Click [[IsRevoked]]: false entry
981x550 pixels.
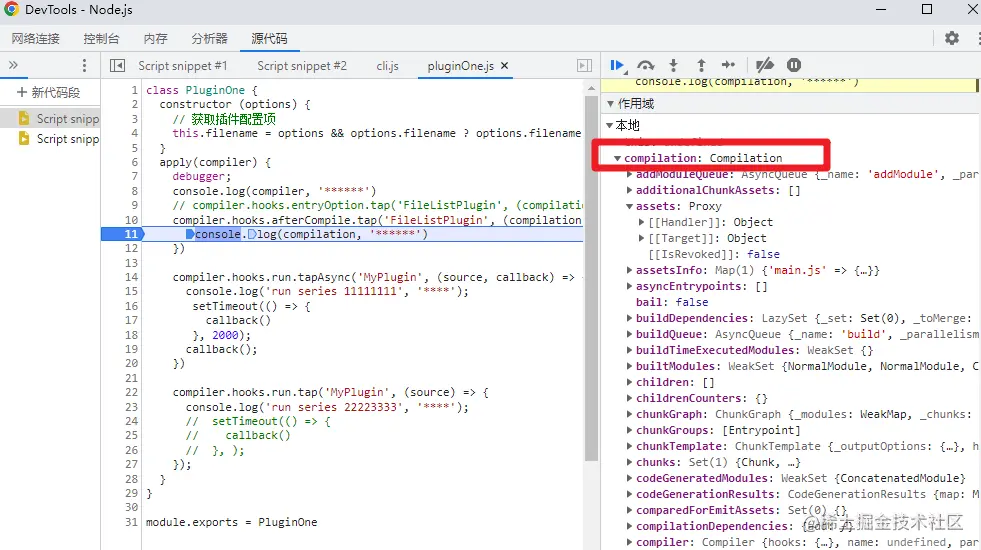point(714,254)
